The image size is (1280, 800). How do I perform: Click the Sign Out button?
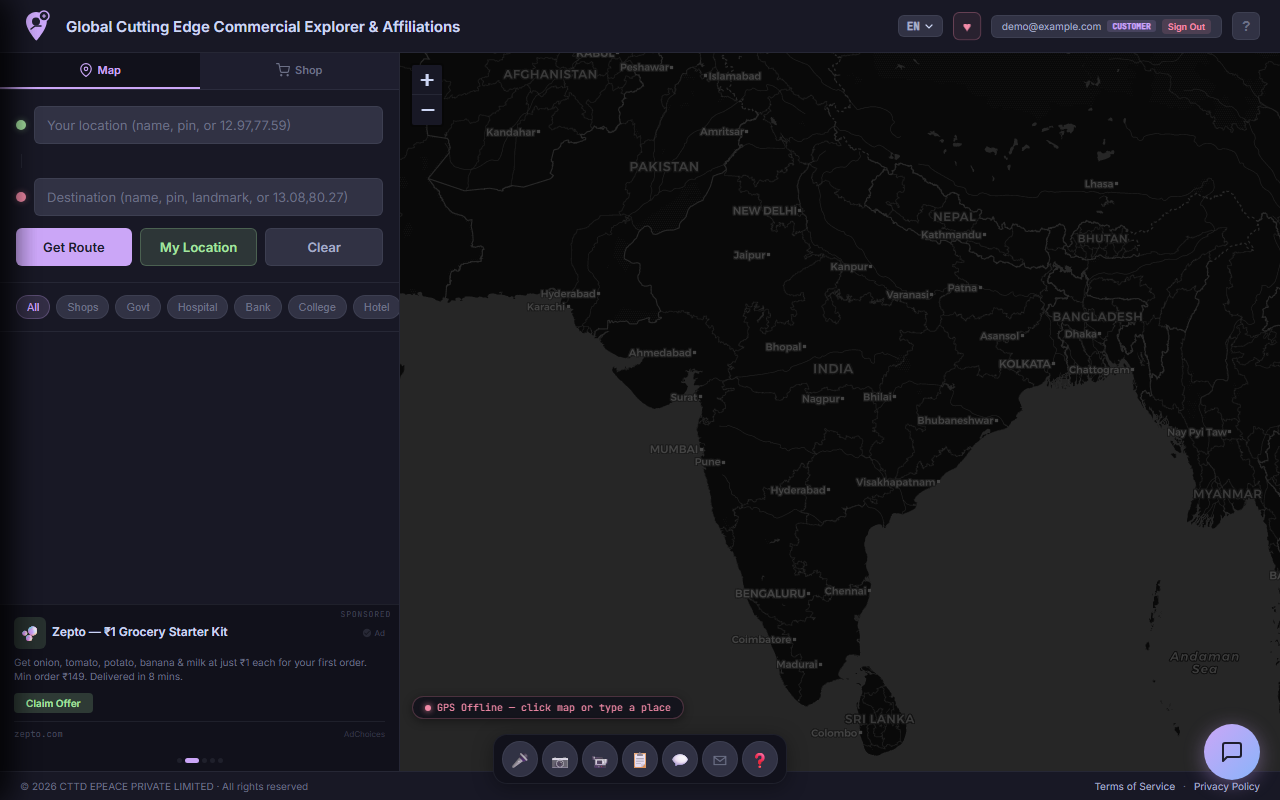[x=1186, y=26]
